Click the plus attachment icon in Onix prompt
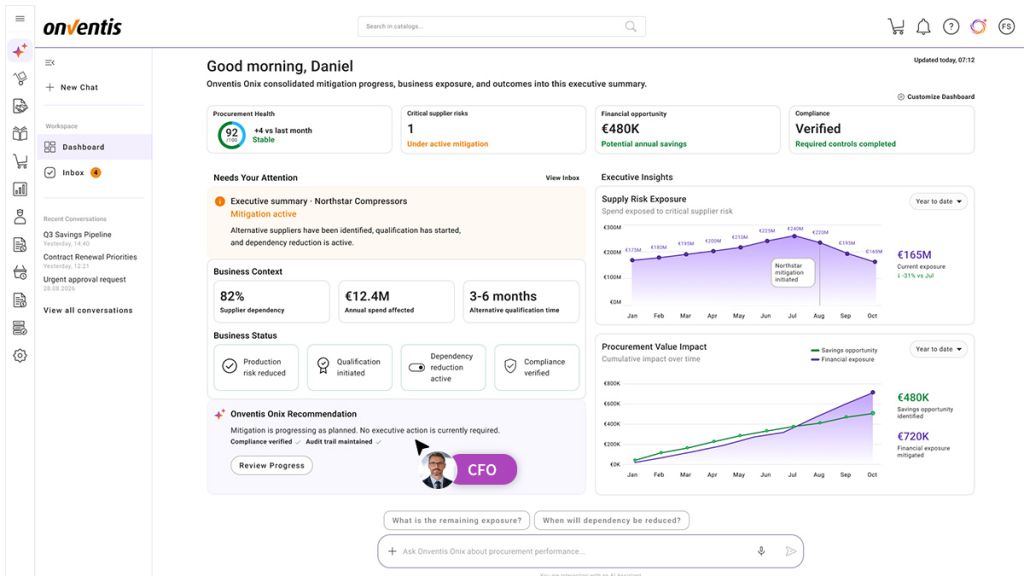Viewport: 1024px width, 576px height. 392,551
